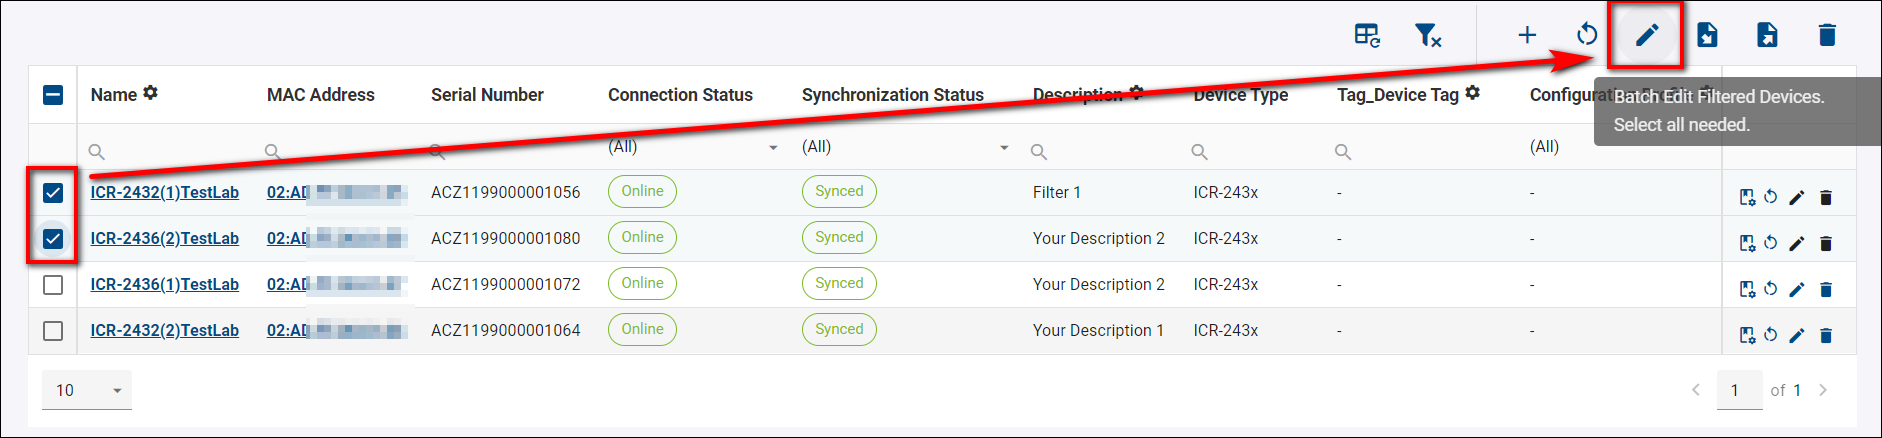Delete the ICR-2432(1)TestLab row via trash icon

point(1825,197)
